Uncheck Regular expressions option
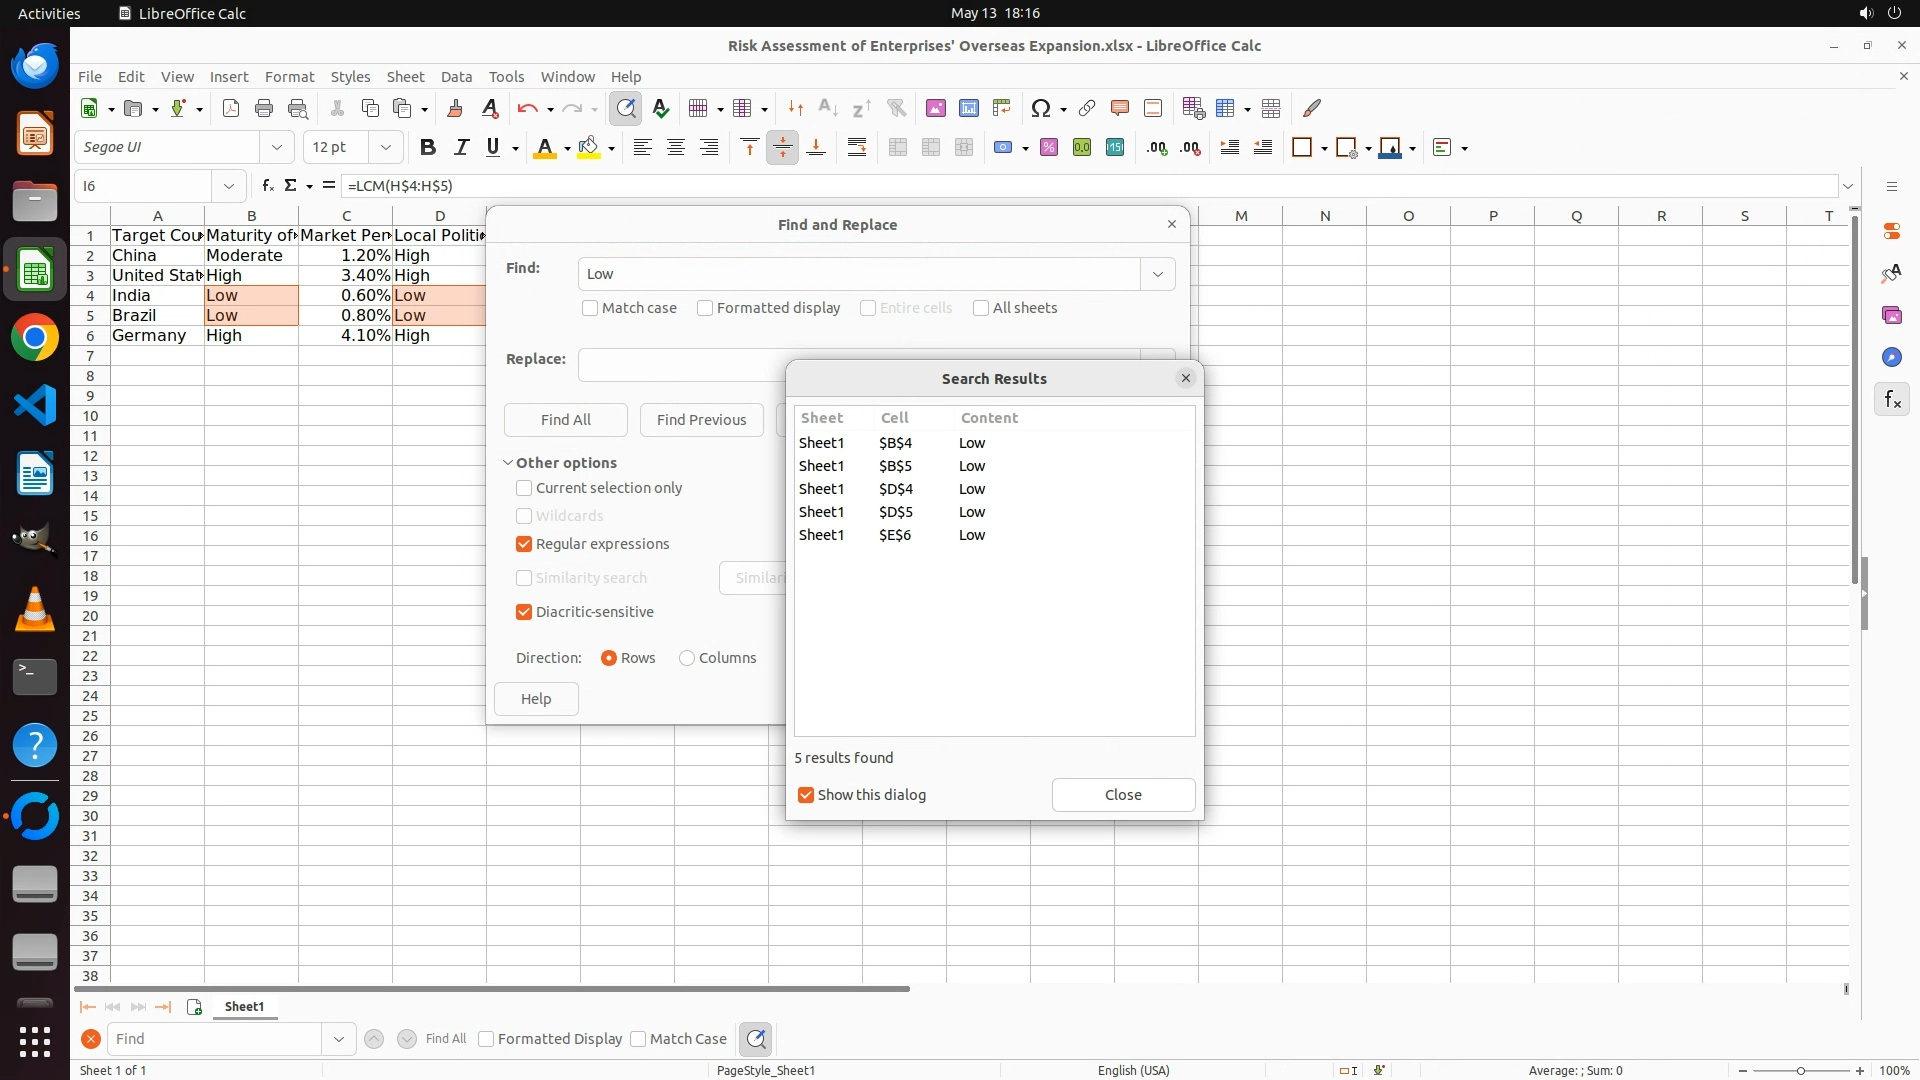Screen dimensions: 1920x1080 point(524,544)
